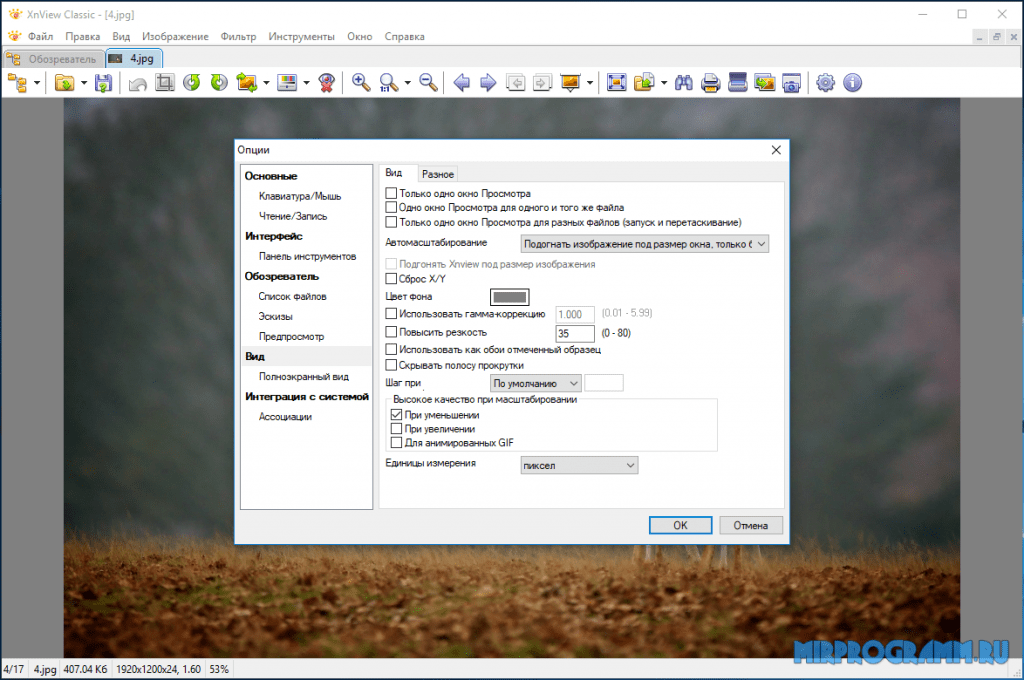Expand the Open folder icon dropdown arrow
Viewport: 1024px width, 680px height.
(x=84, y=83)
